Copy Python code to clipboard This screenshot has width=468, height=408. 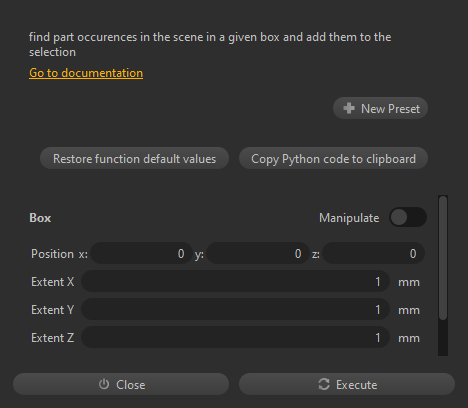point(333,158)
